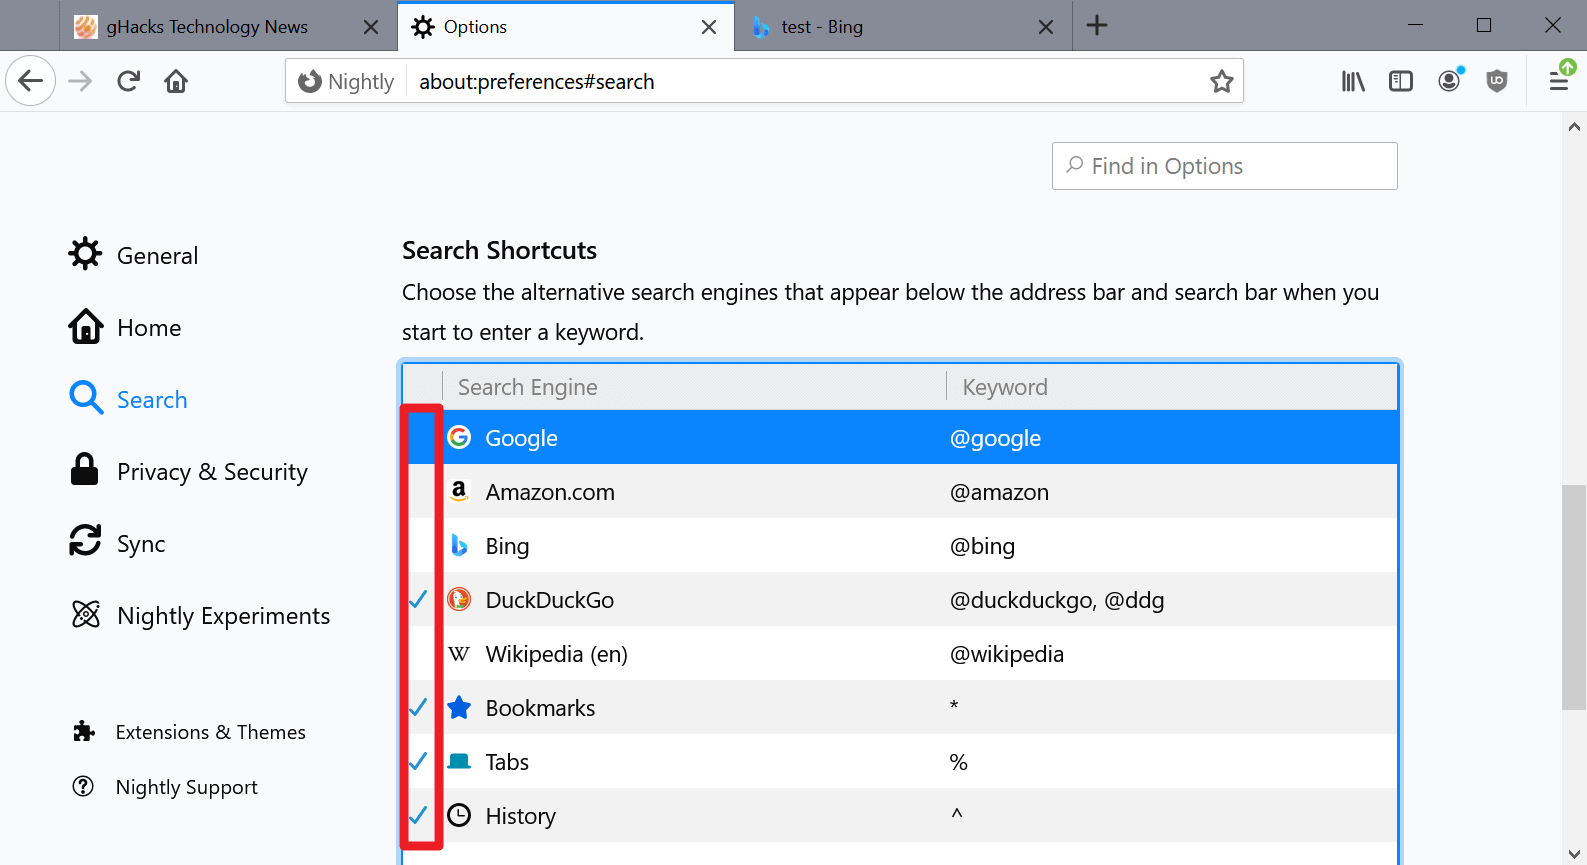1587x865 pixels.
Task: Enable the Amazon.com shortcut checkbox
Action: coord(419,491)
